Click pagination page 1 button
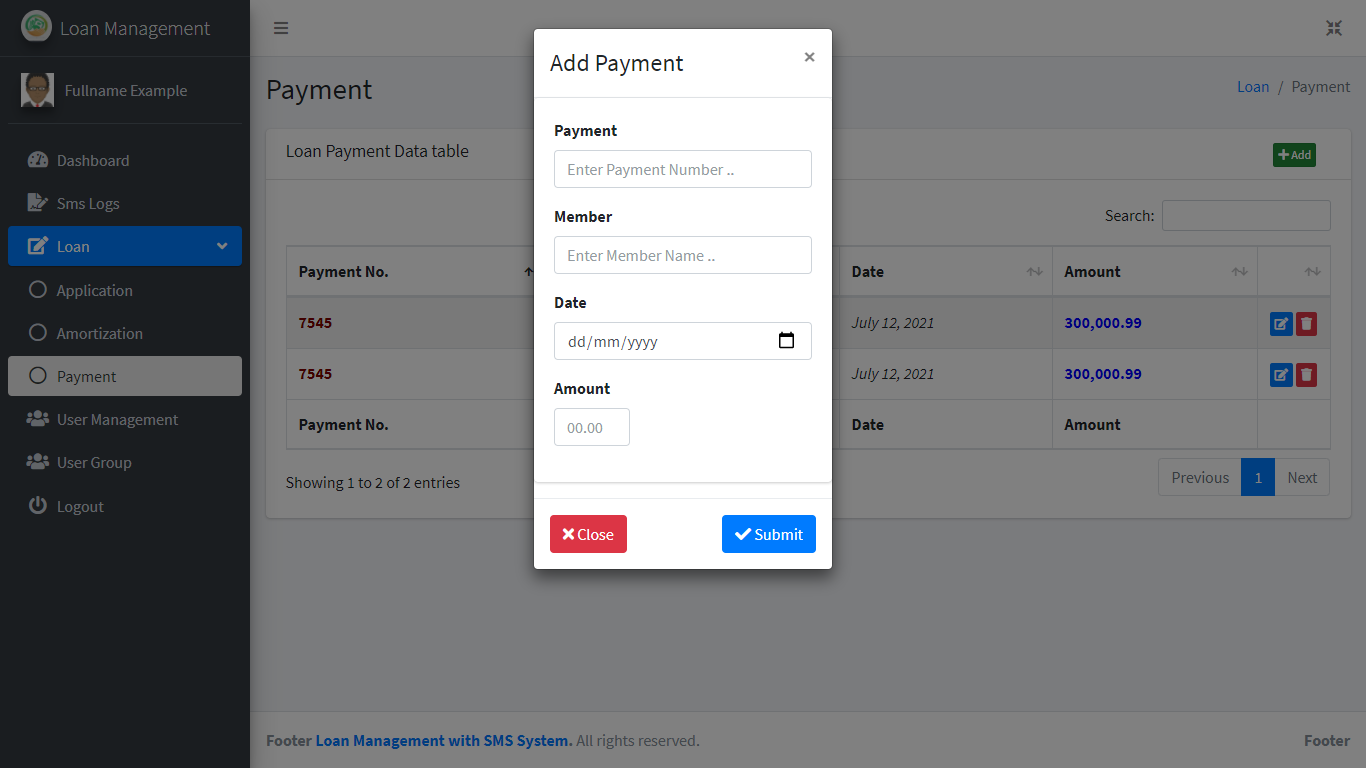The width and height of the screenshot is (1366, 768). [x=1258, y=477]
